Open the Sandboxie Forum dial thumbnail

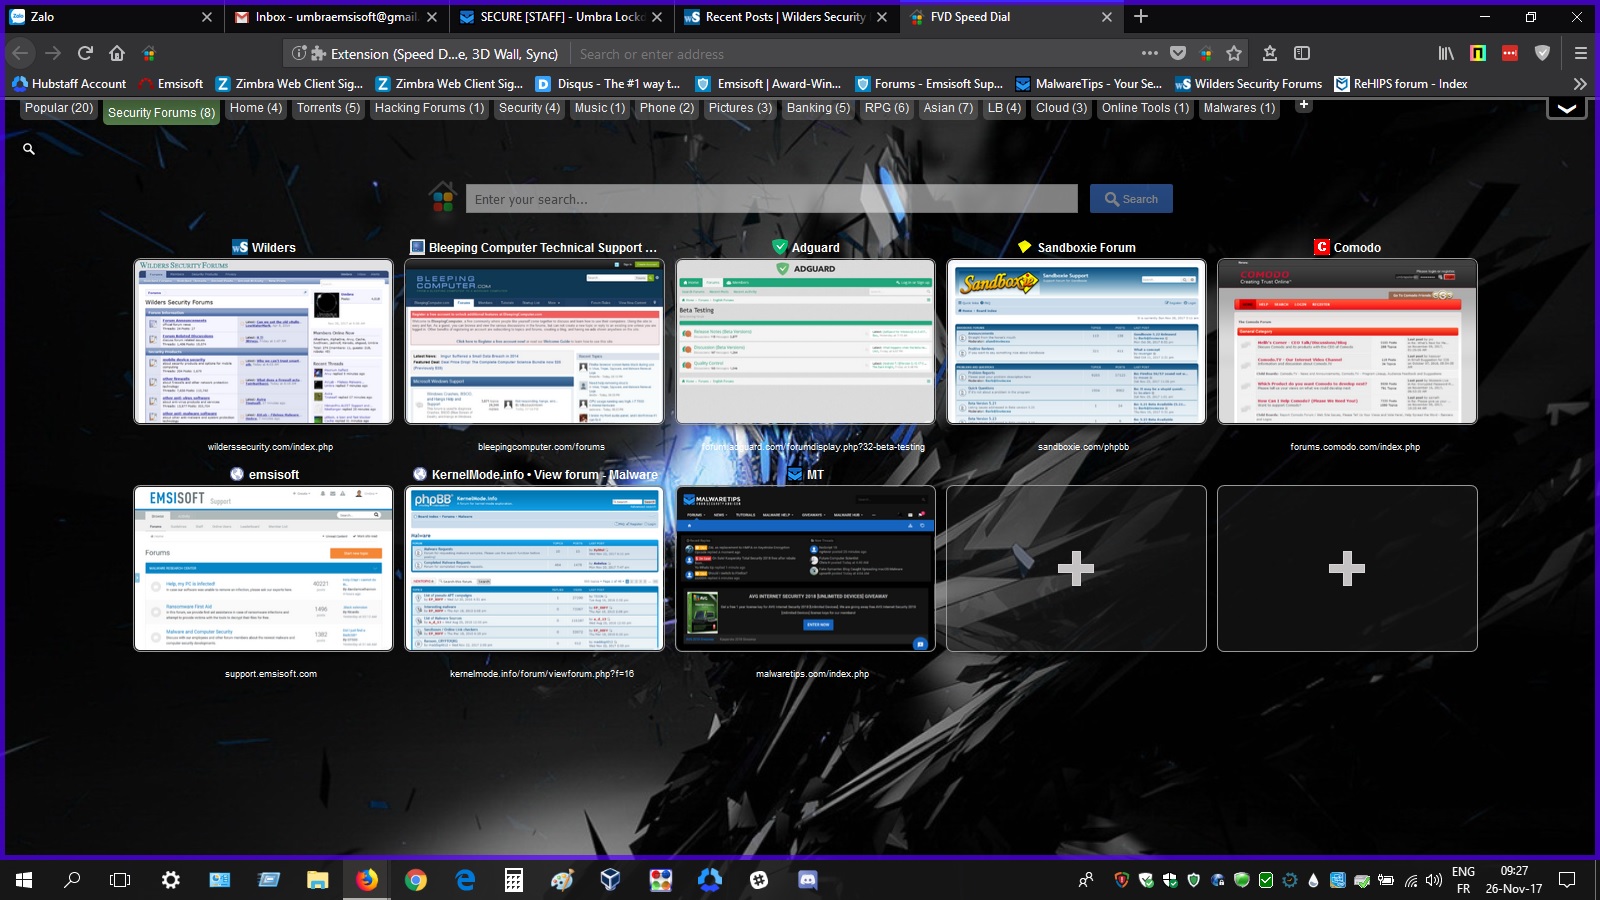(1077, 341)
